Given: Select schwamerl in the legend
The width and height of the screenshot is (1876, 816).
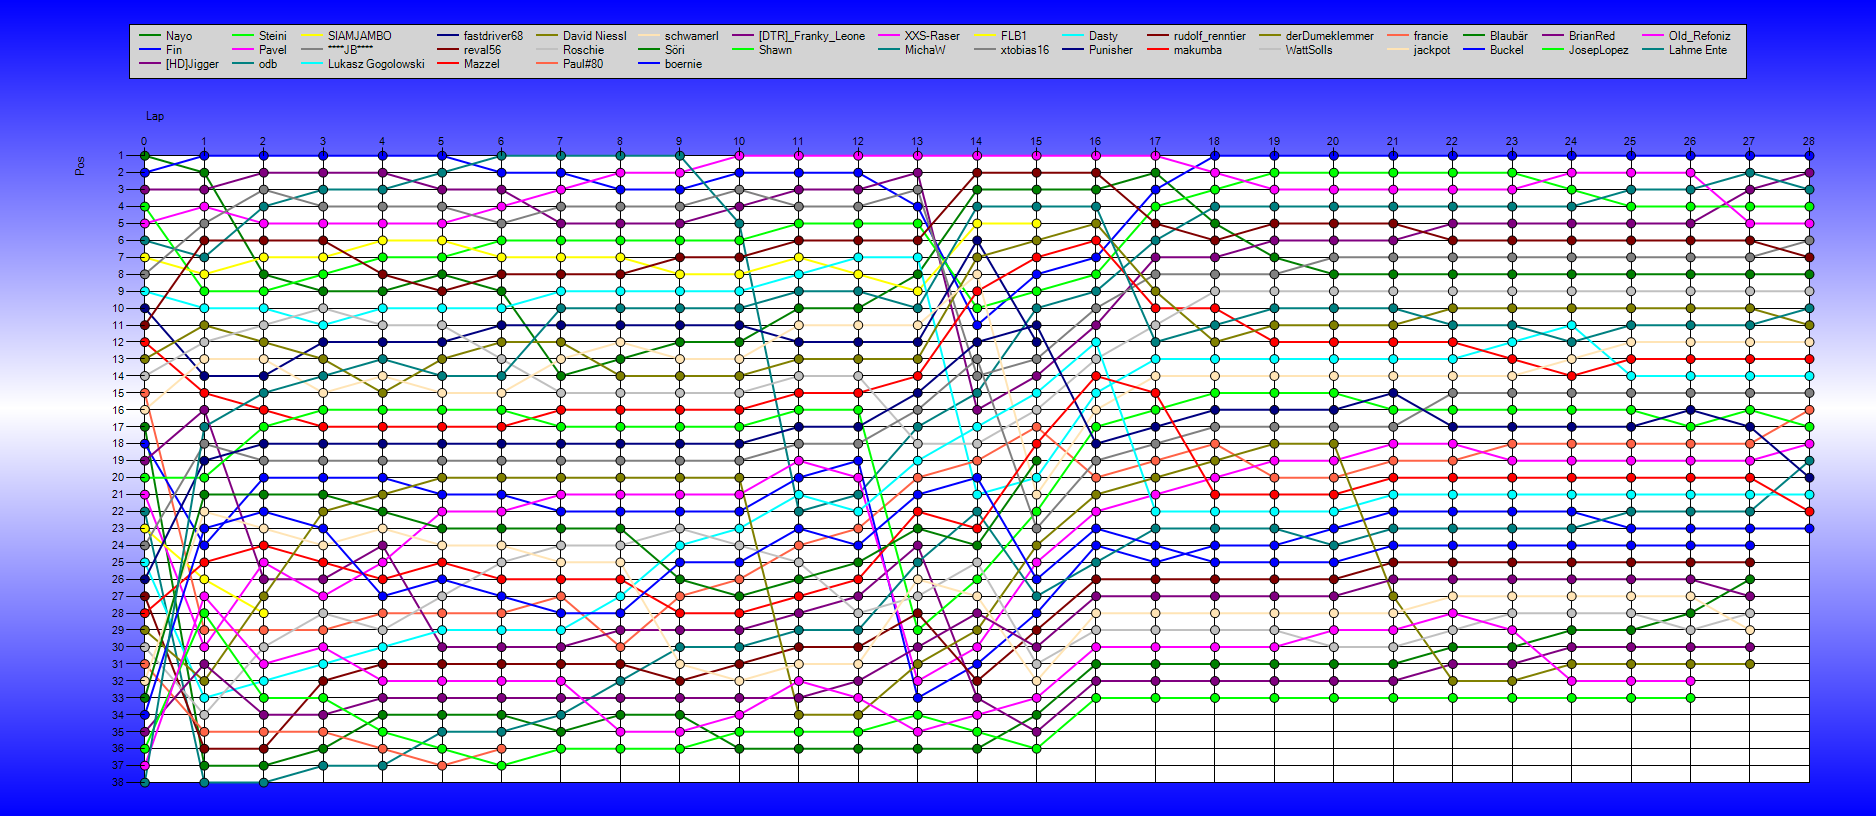Looking at the screenshot, I should [x=691, y=36].
